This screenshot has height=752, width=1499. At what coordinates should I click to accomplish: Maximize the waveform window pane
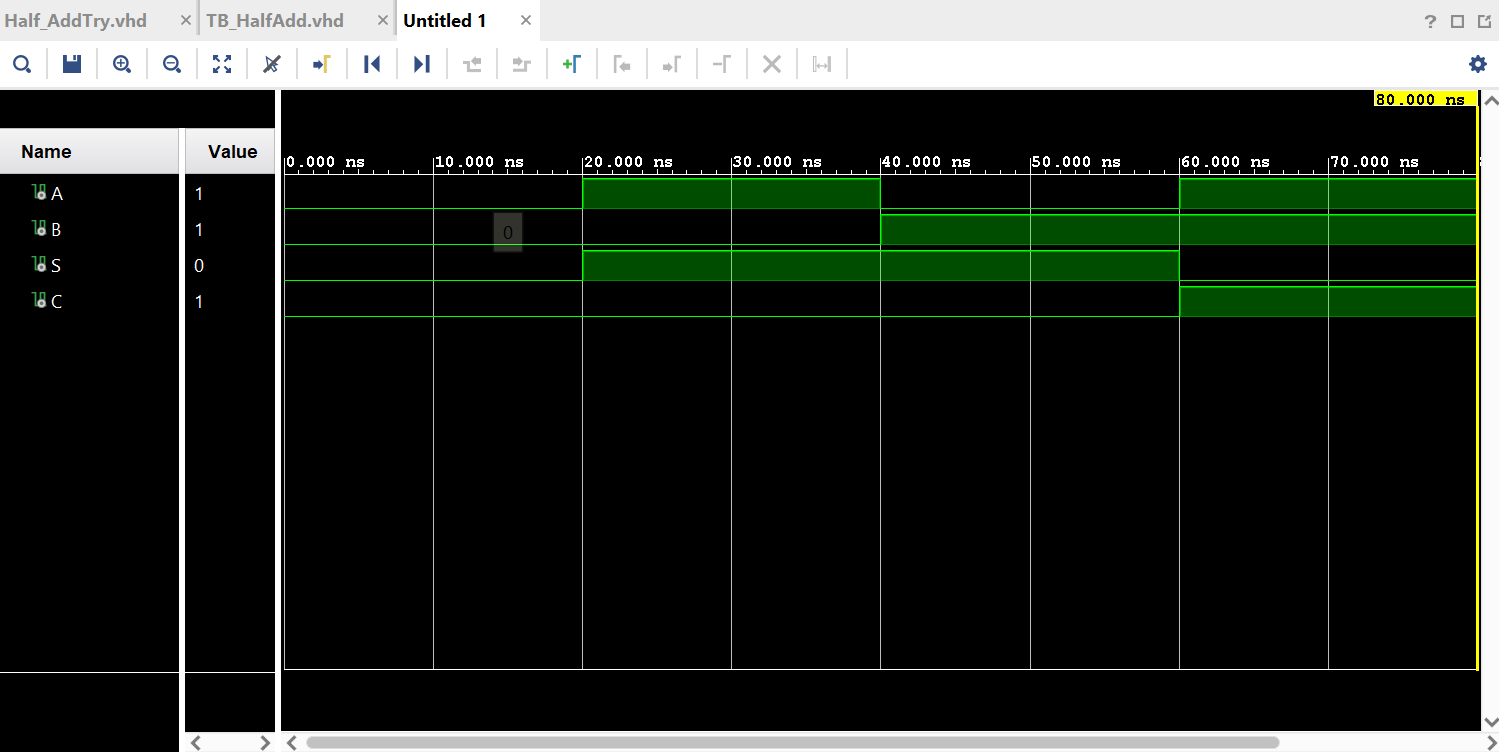point(1457,21)
